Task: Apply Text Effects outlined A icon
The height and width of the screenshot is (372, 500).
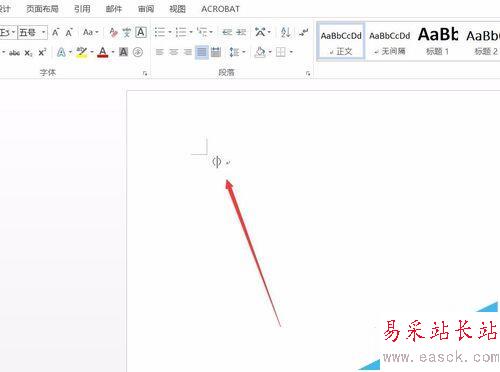Action: 61,52
